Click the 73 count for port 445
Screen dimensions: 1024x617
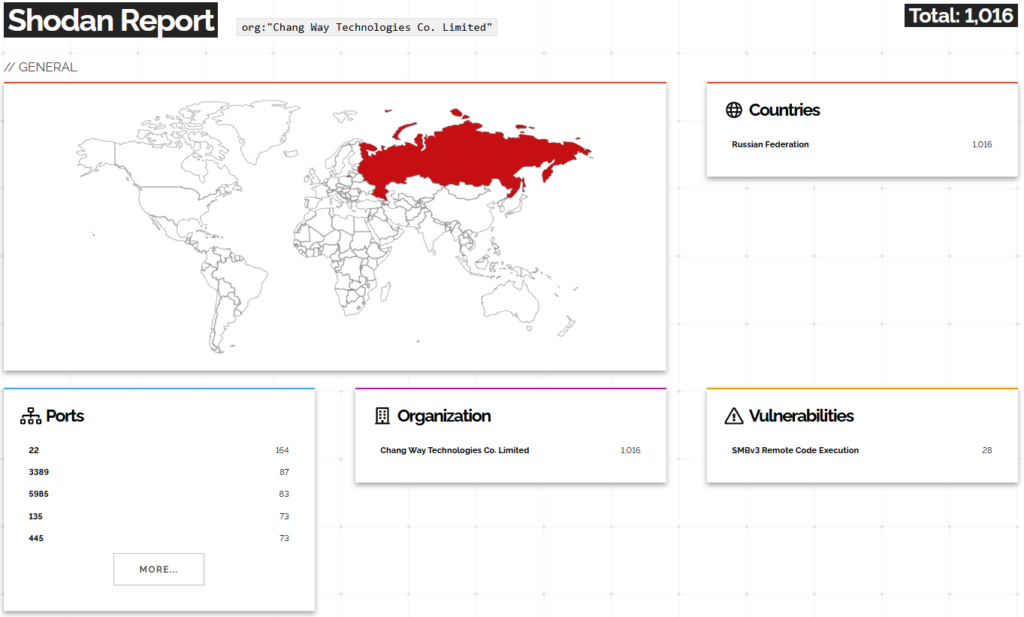click(x=284, y=539)
